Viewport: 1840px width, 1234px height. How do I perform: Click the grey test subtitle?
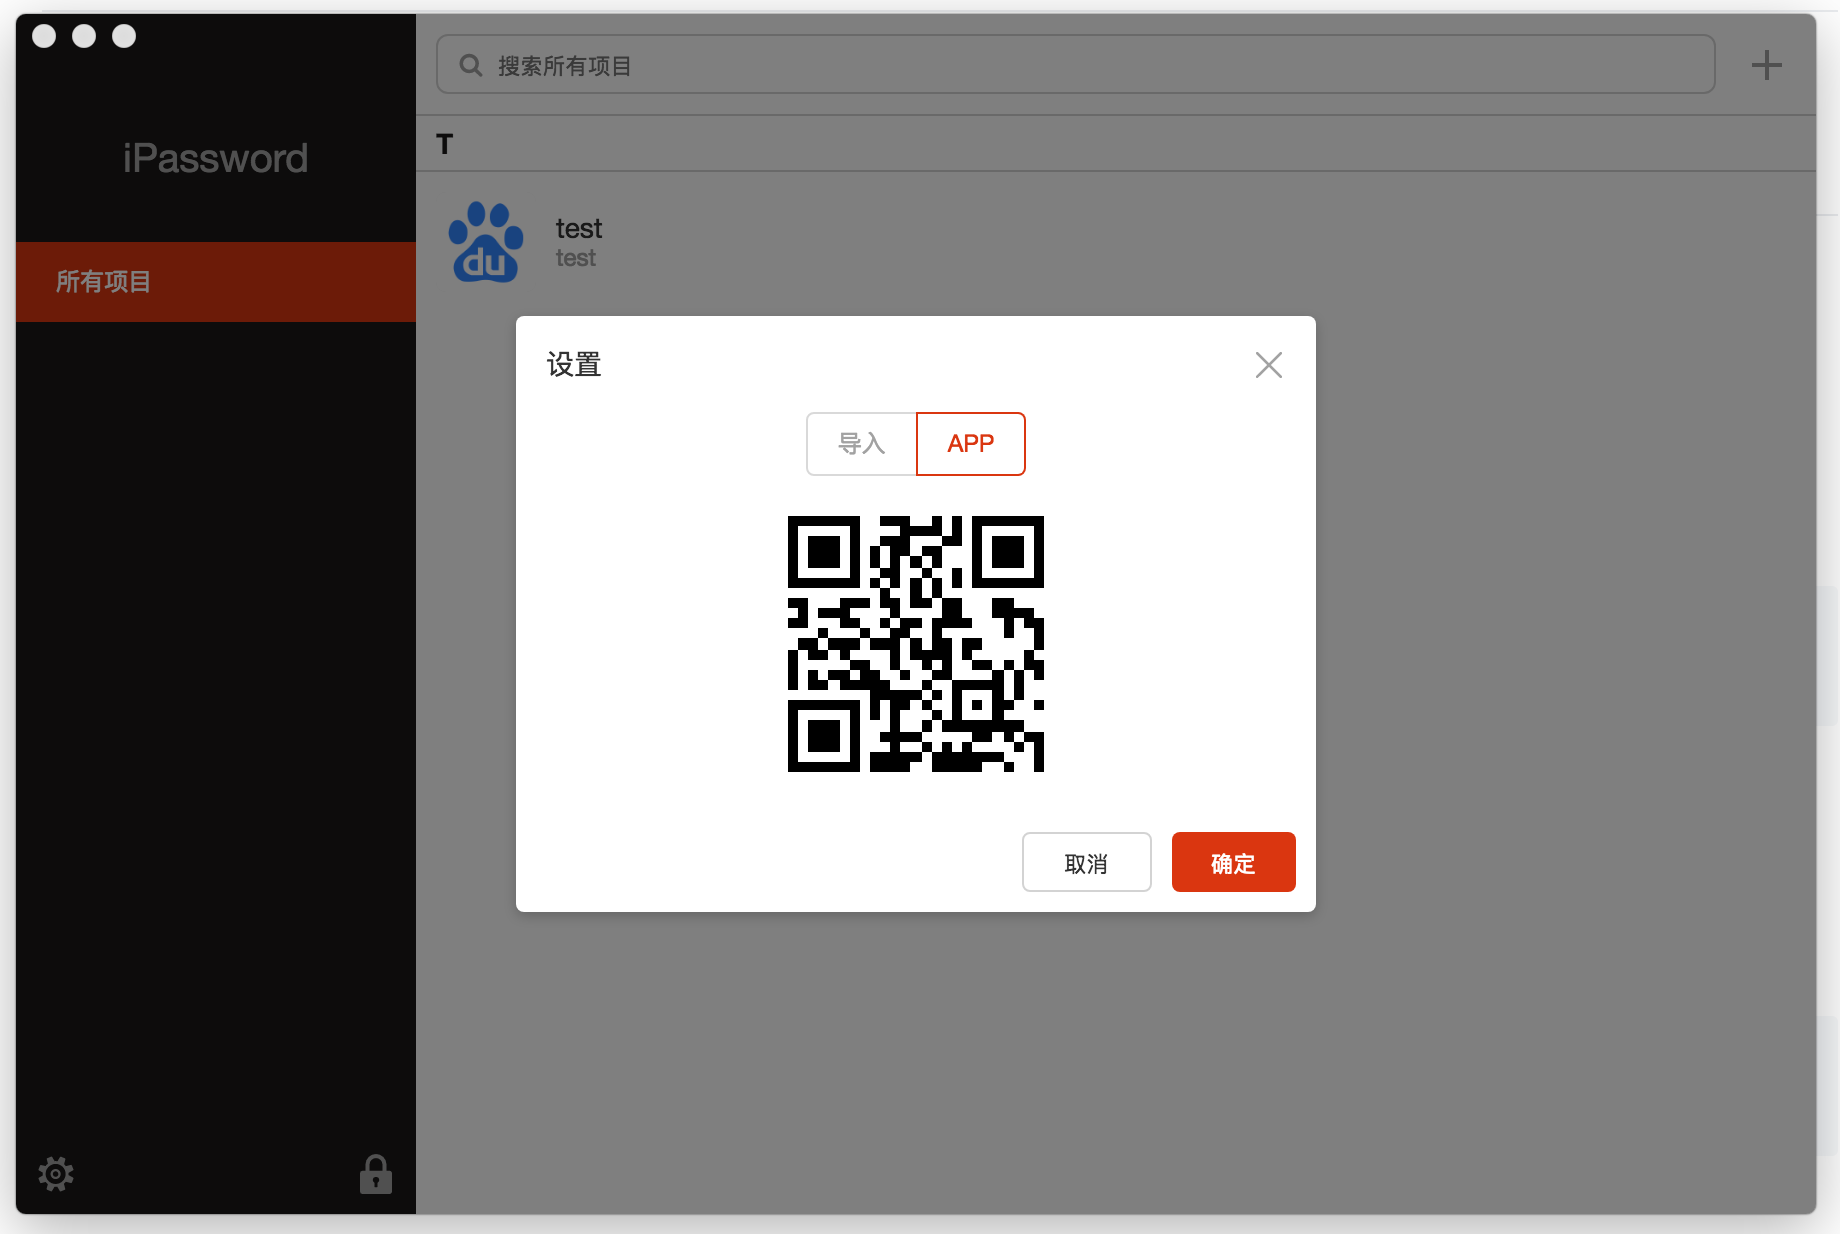click(x=576, y=258)
